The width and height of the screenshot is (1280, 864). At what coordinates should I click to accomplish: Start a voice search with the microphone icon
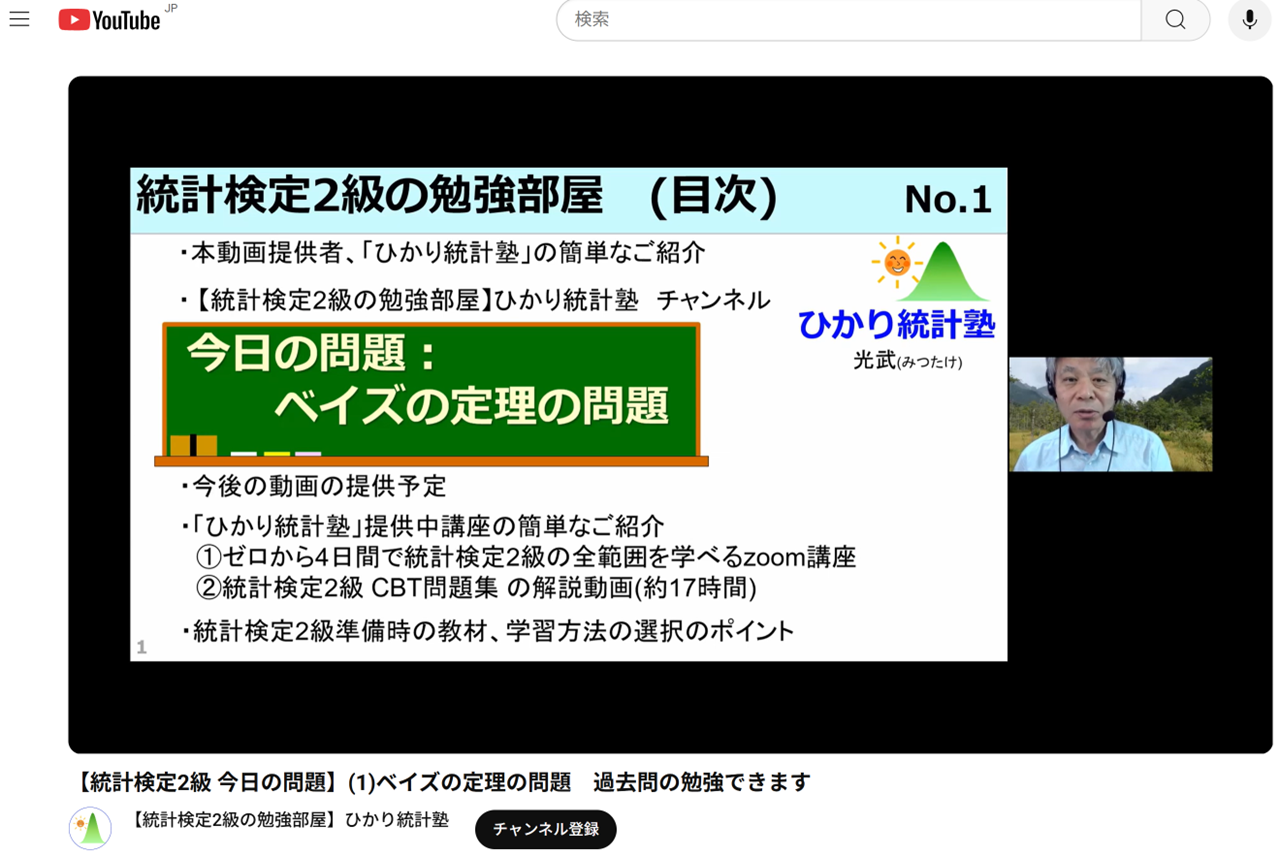1247,19
